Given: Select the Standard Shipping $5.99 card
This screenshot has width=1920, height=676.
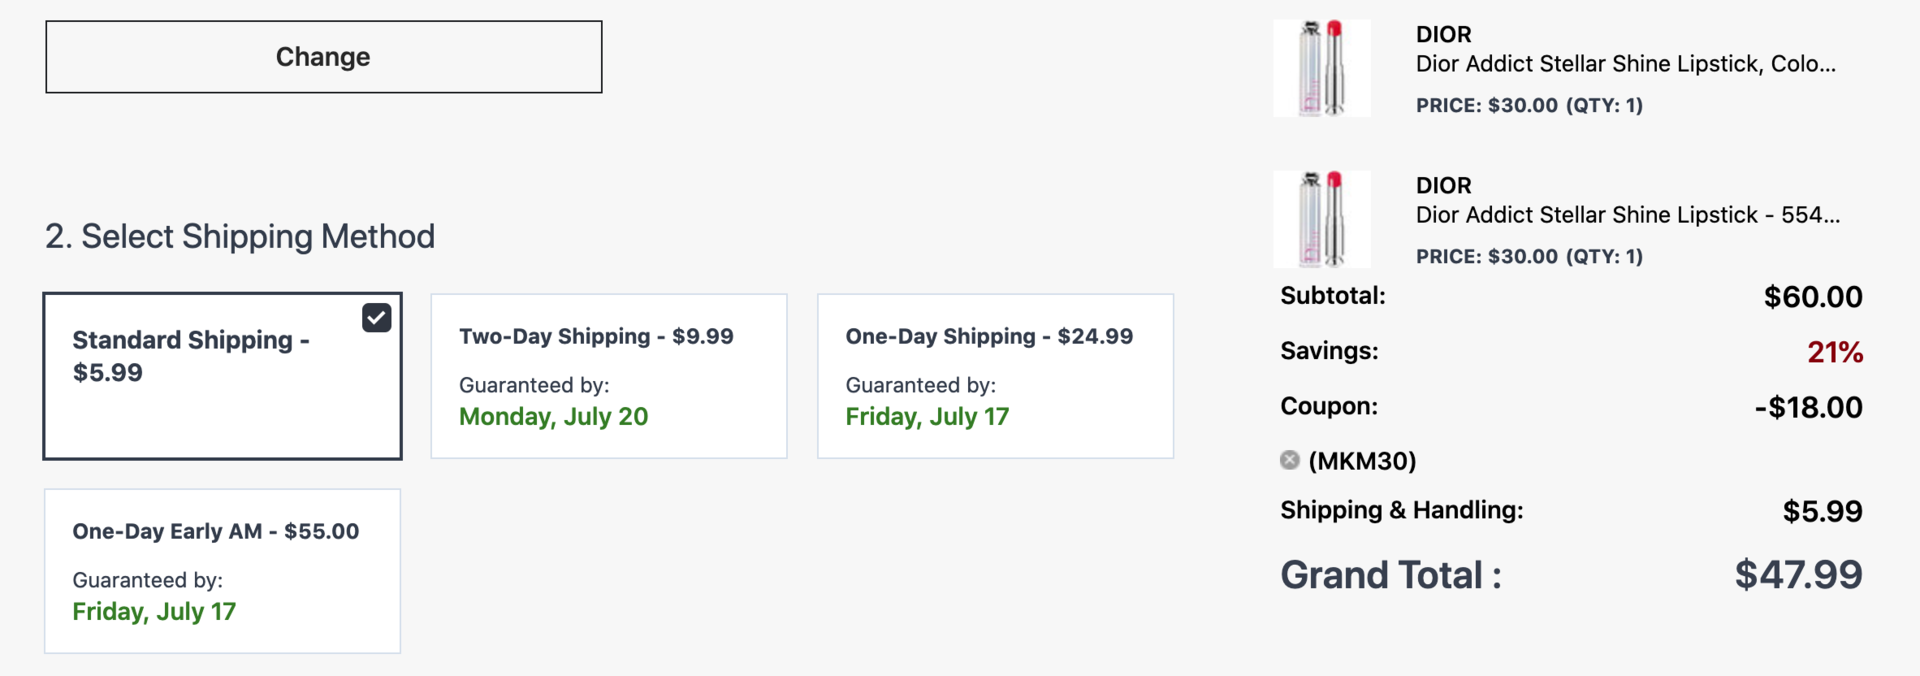Looking at the screenshot, I should (222, 376).
